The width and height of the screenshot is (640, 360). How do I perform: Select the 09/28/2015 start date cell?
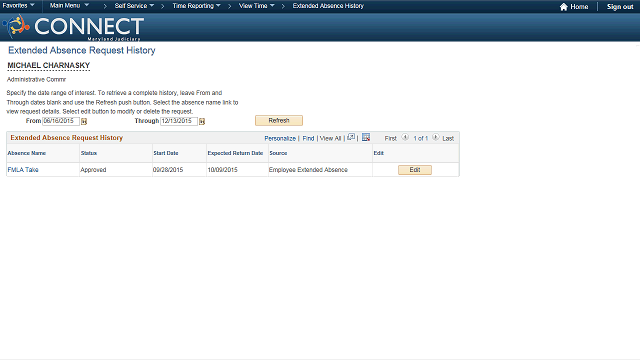168,170
